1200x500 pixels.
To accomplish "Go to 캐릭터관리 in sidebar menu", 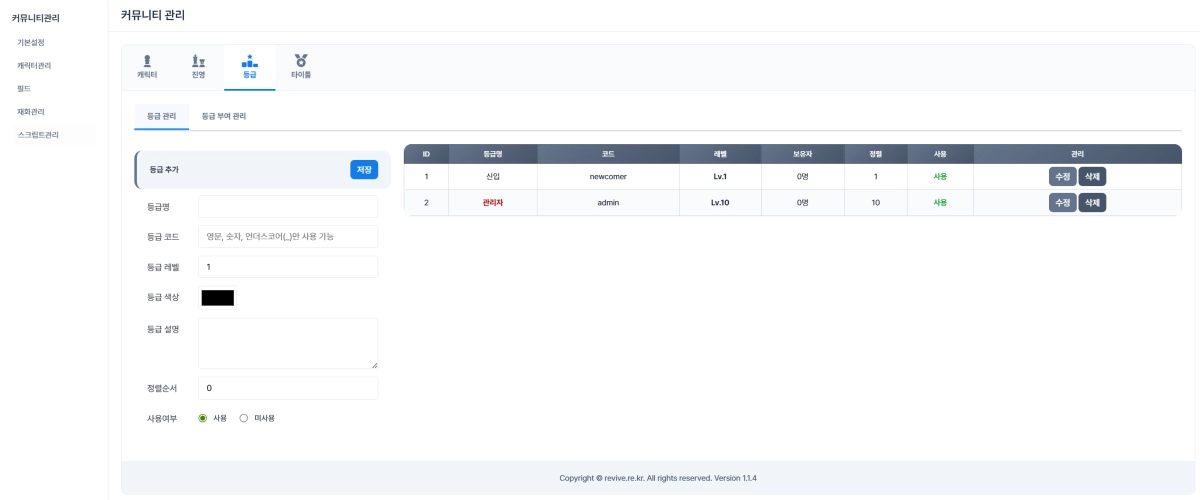I will pyautogui.click(x=34, y=65).
